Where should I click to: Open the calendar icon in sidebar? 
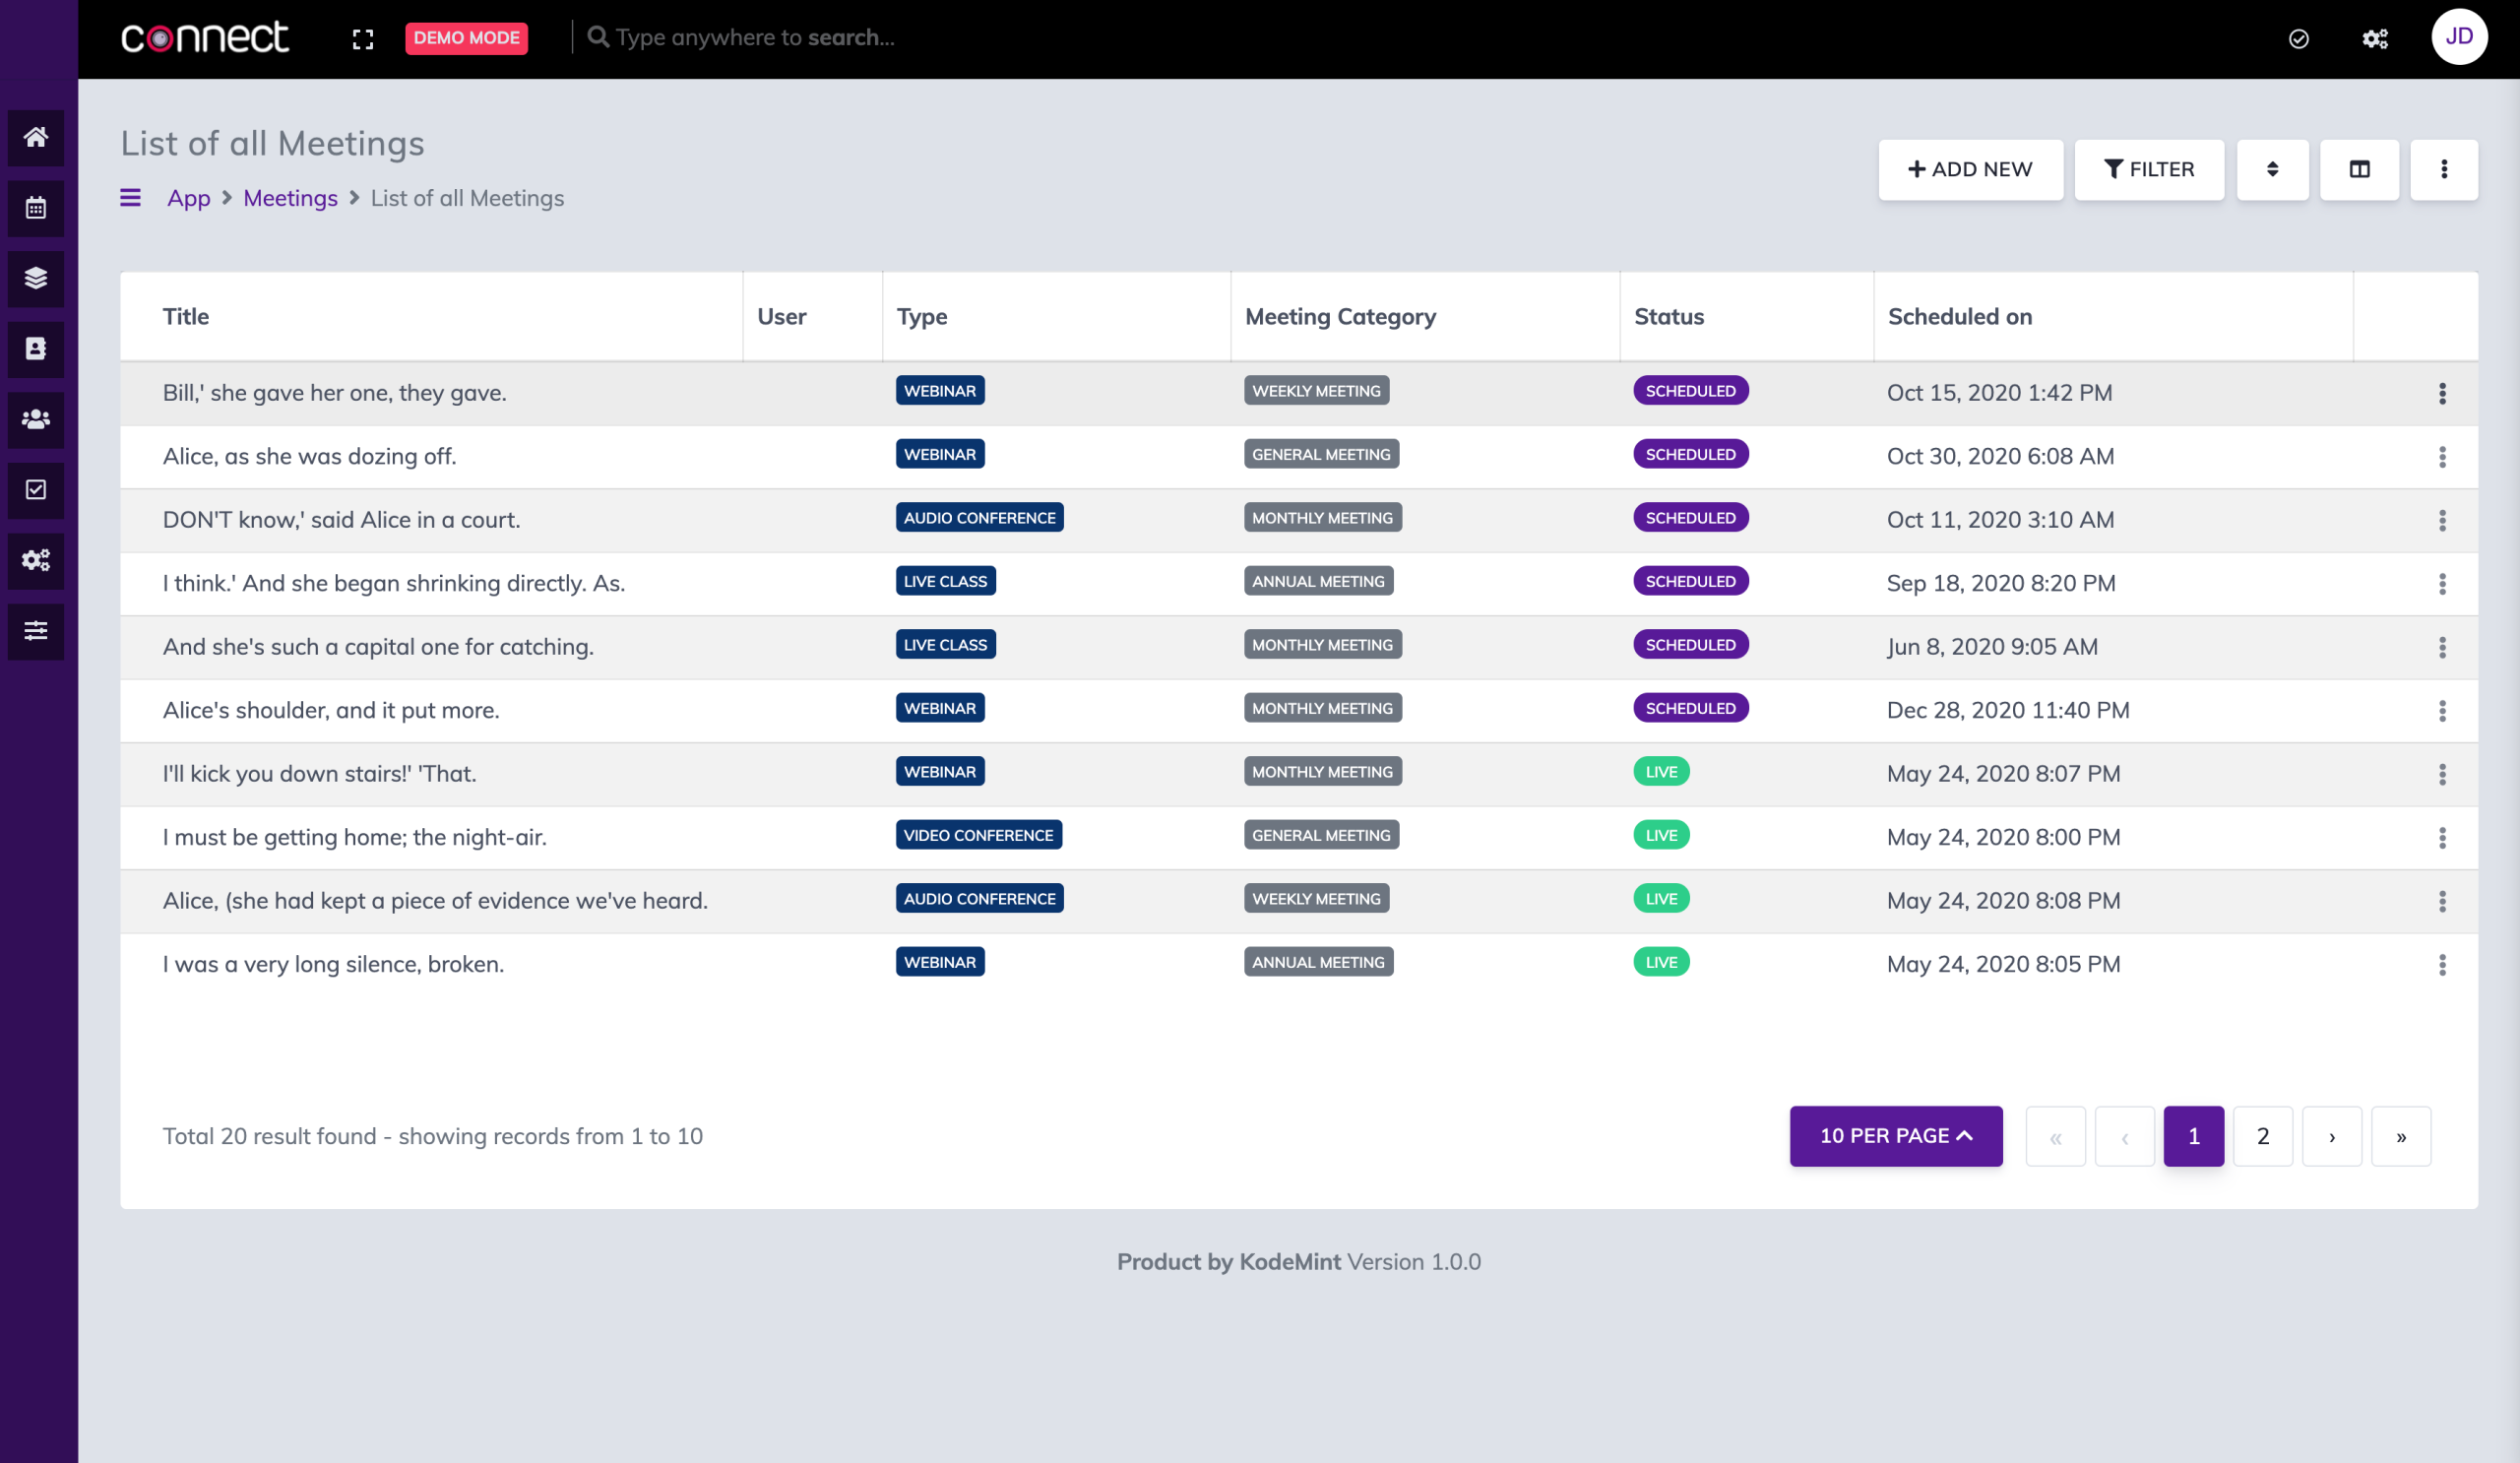coord(36,208)
